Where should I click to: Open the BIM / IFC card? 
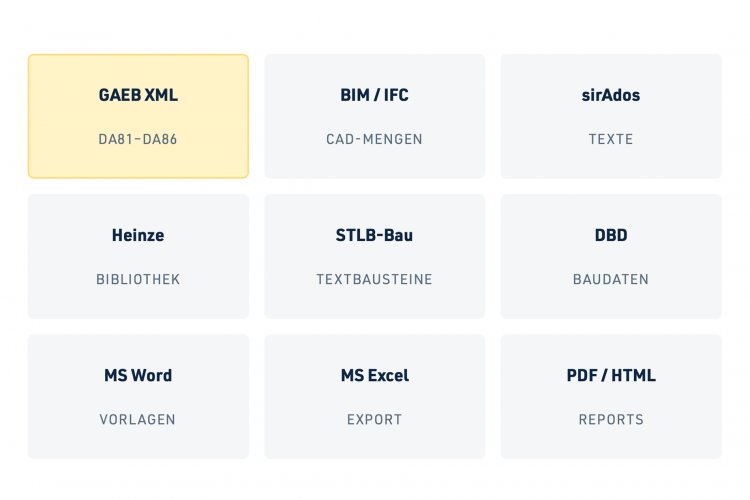click(375, 116)
